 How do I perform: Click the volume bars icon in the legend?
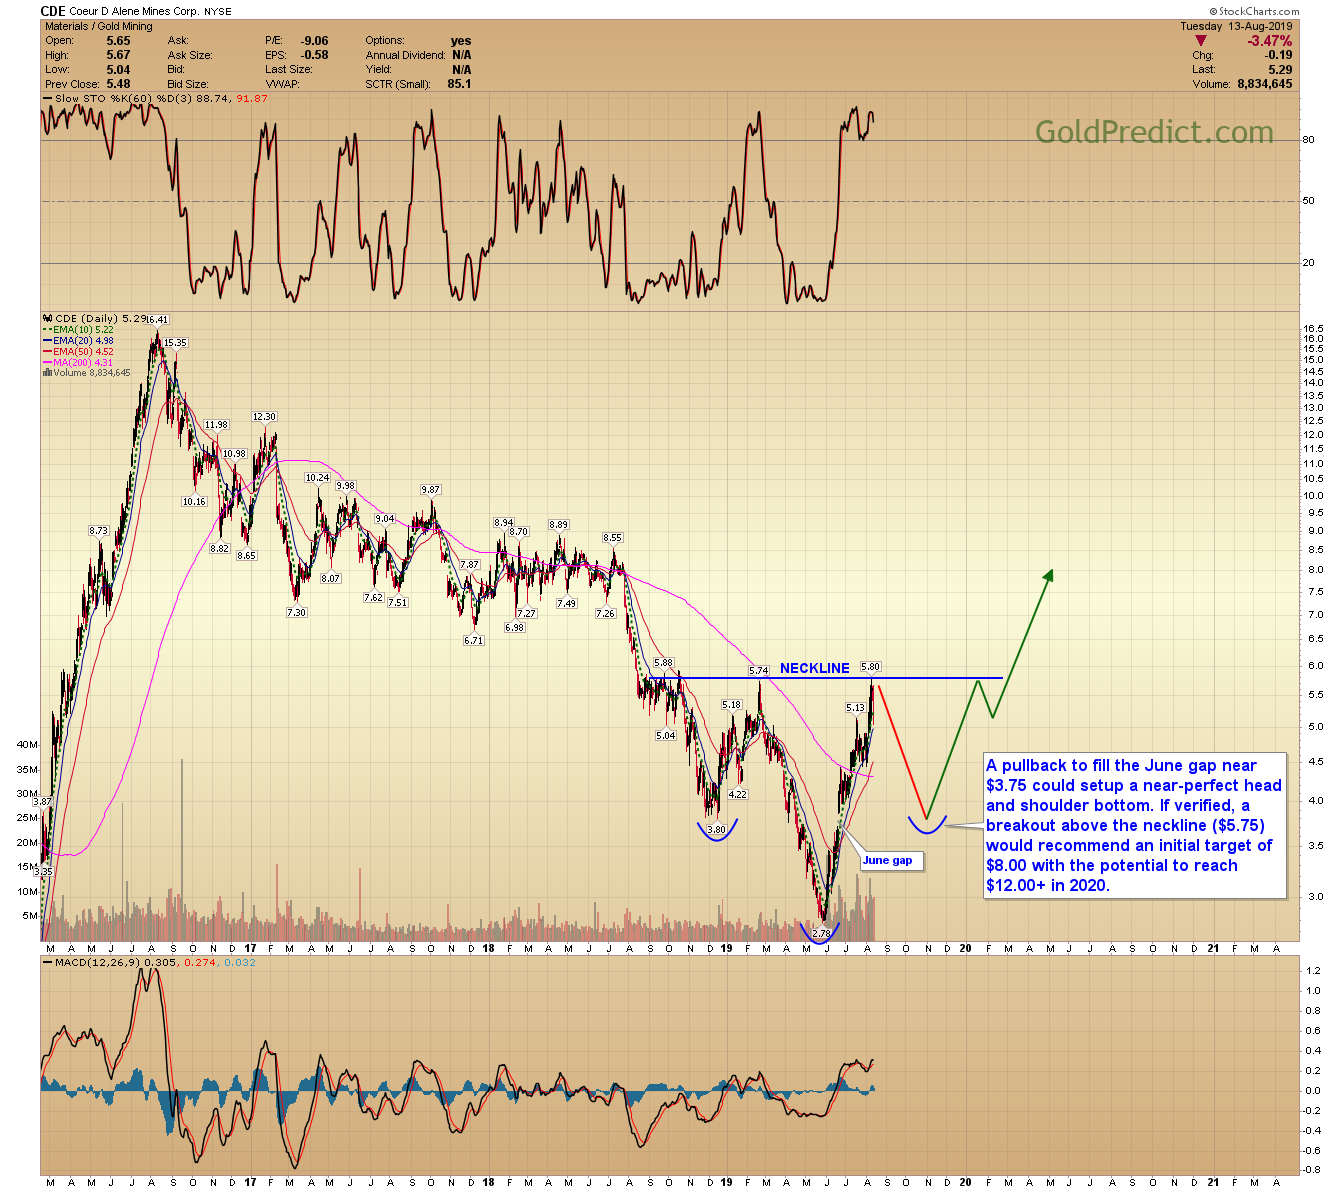(x=46, y=373)
